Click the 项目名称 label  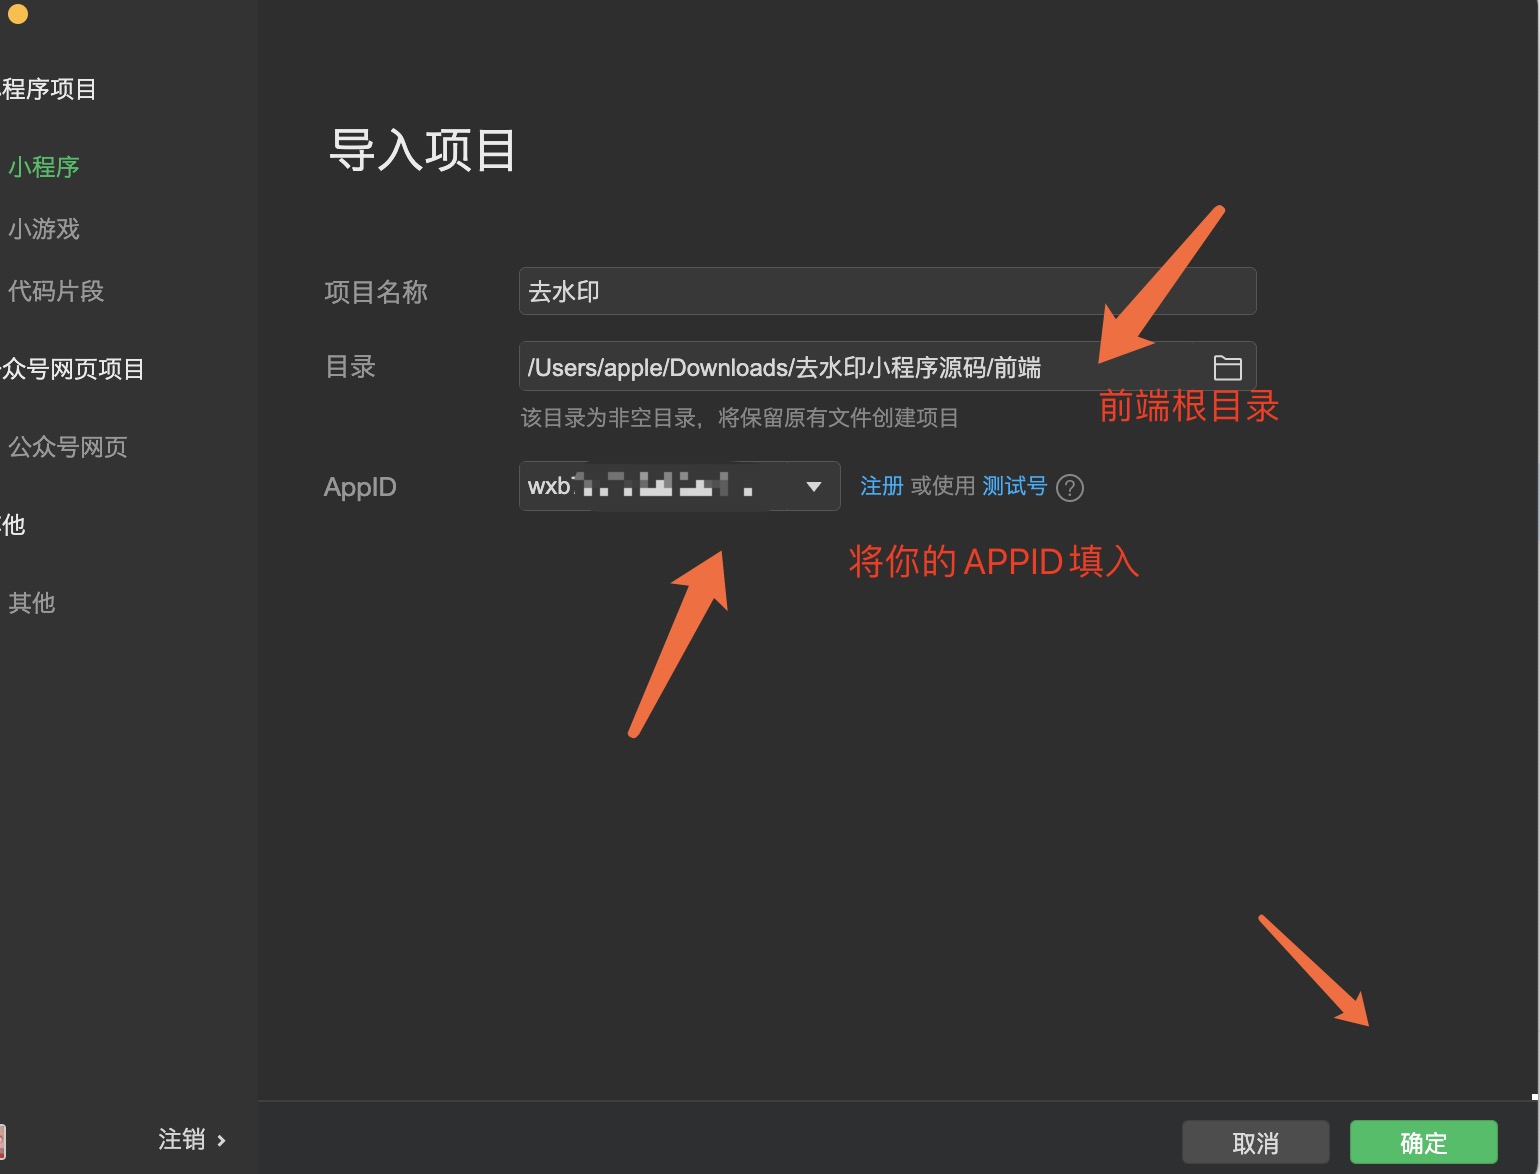pos(376,292)
